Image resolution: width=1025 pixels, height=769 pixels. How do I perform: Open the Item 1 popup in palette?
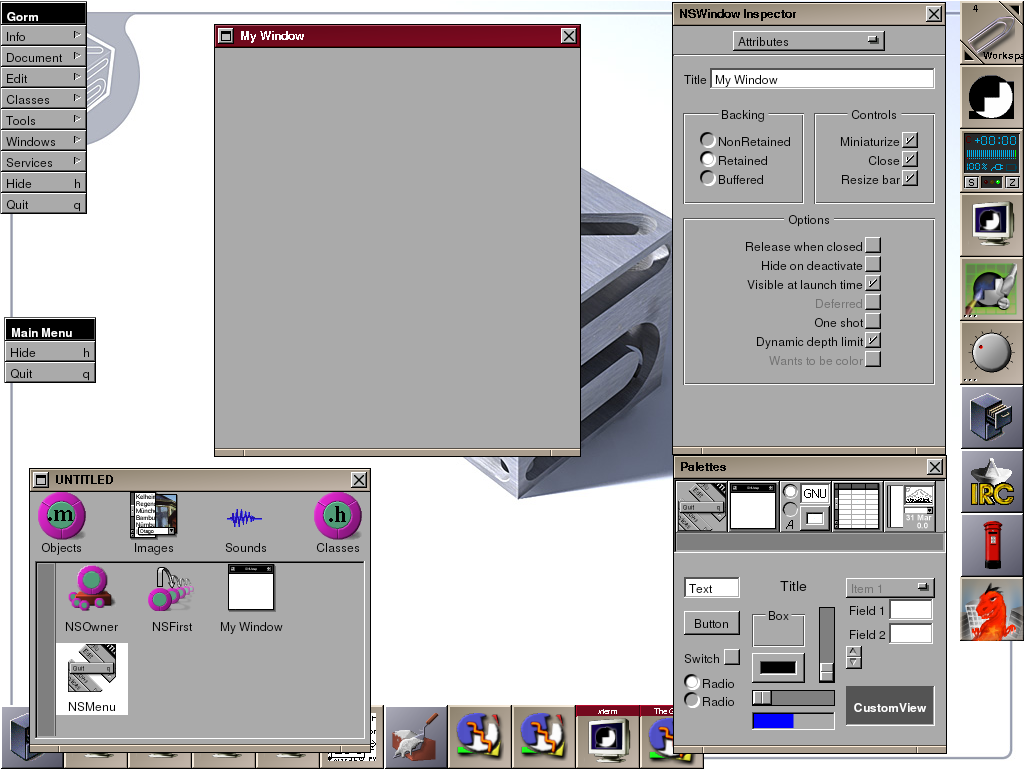point(888,587)
